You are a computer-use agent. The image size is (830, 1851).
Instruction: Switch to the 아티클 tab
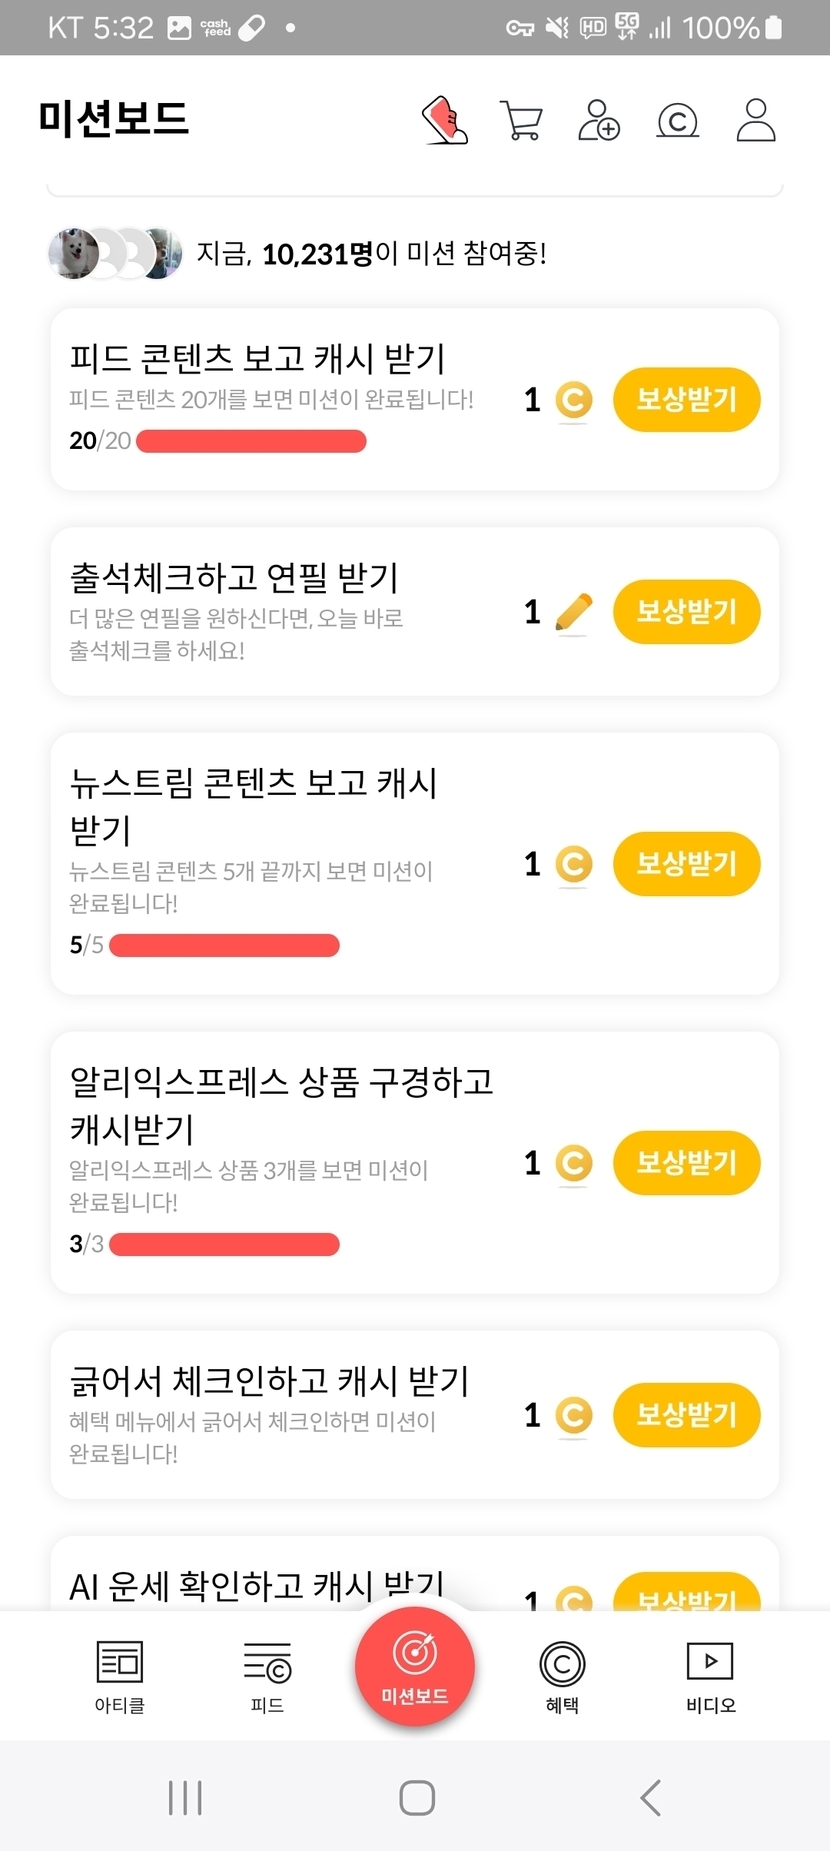click(x=120, y=1677)
